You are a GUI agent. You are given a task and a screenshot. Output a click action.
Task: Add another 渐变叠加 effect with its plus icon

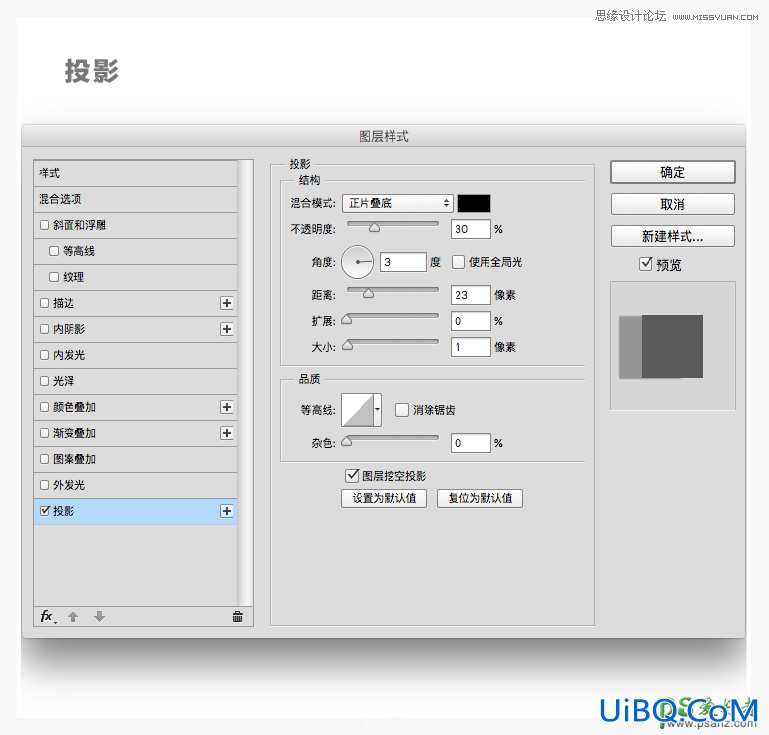click(227, 433)
